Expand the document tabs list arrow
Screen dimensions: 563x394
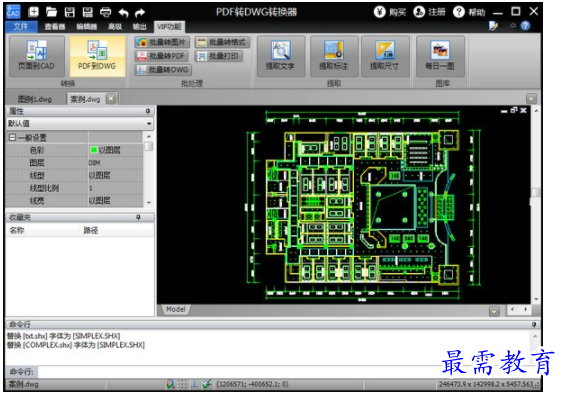[531, 98]
